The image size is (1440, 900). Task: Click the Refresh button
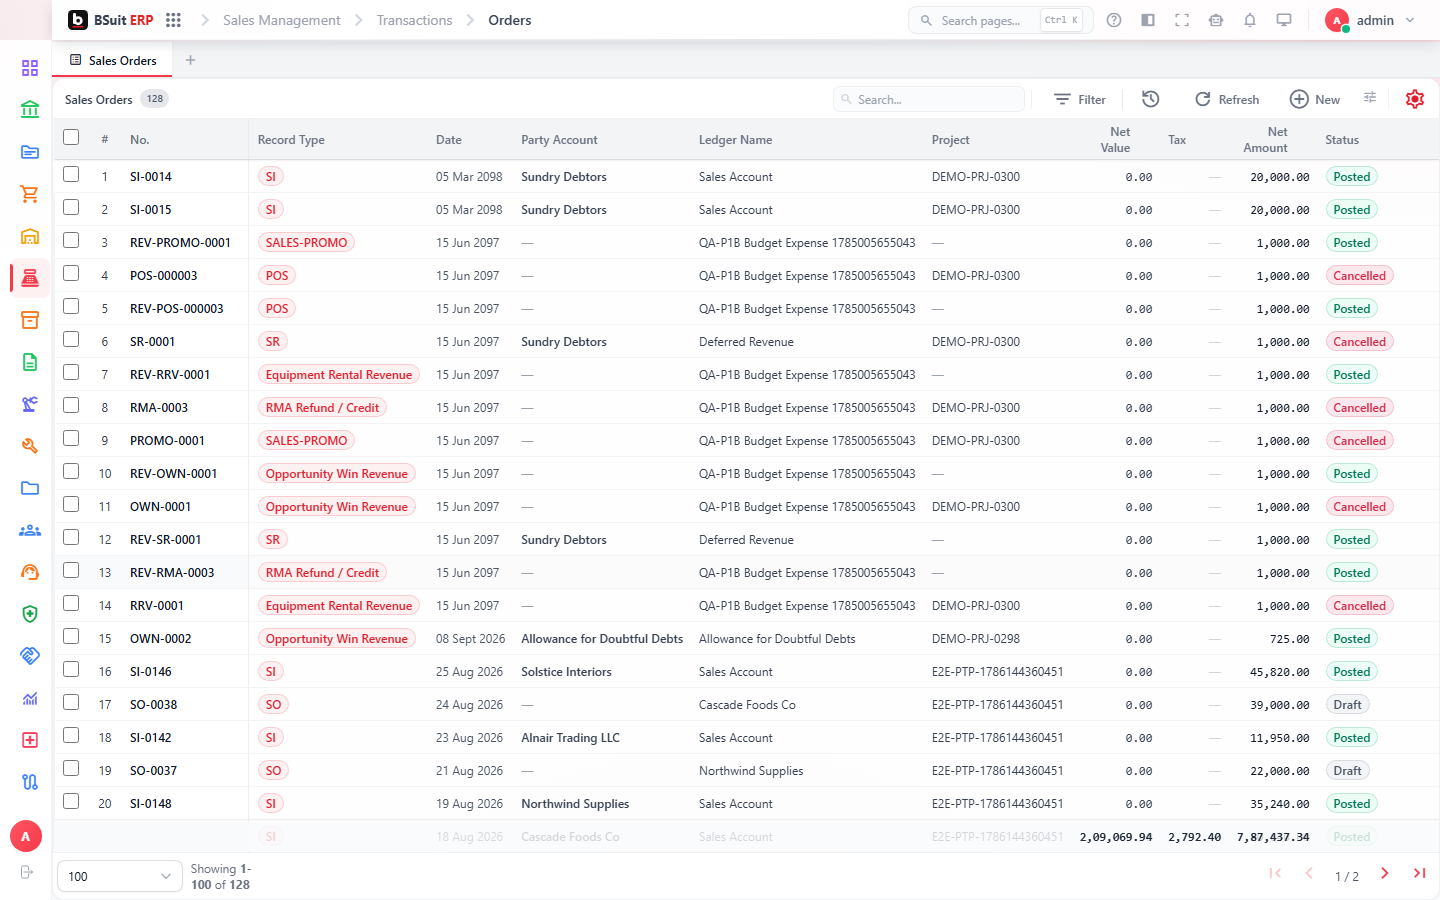coord(1227,99)
